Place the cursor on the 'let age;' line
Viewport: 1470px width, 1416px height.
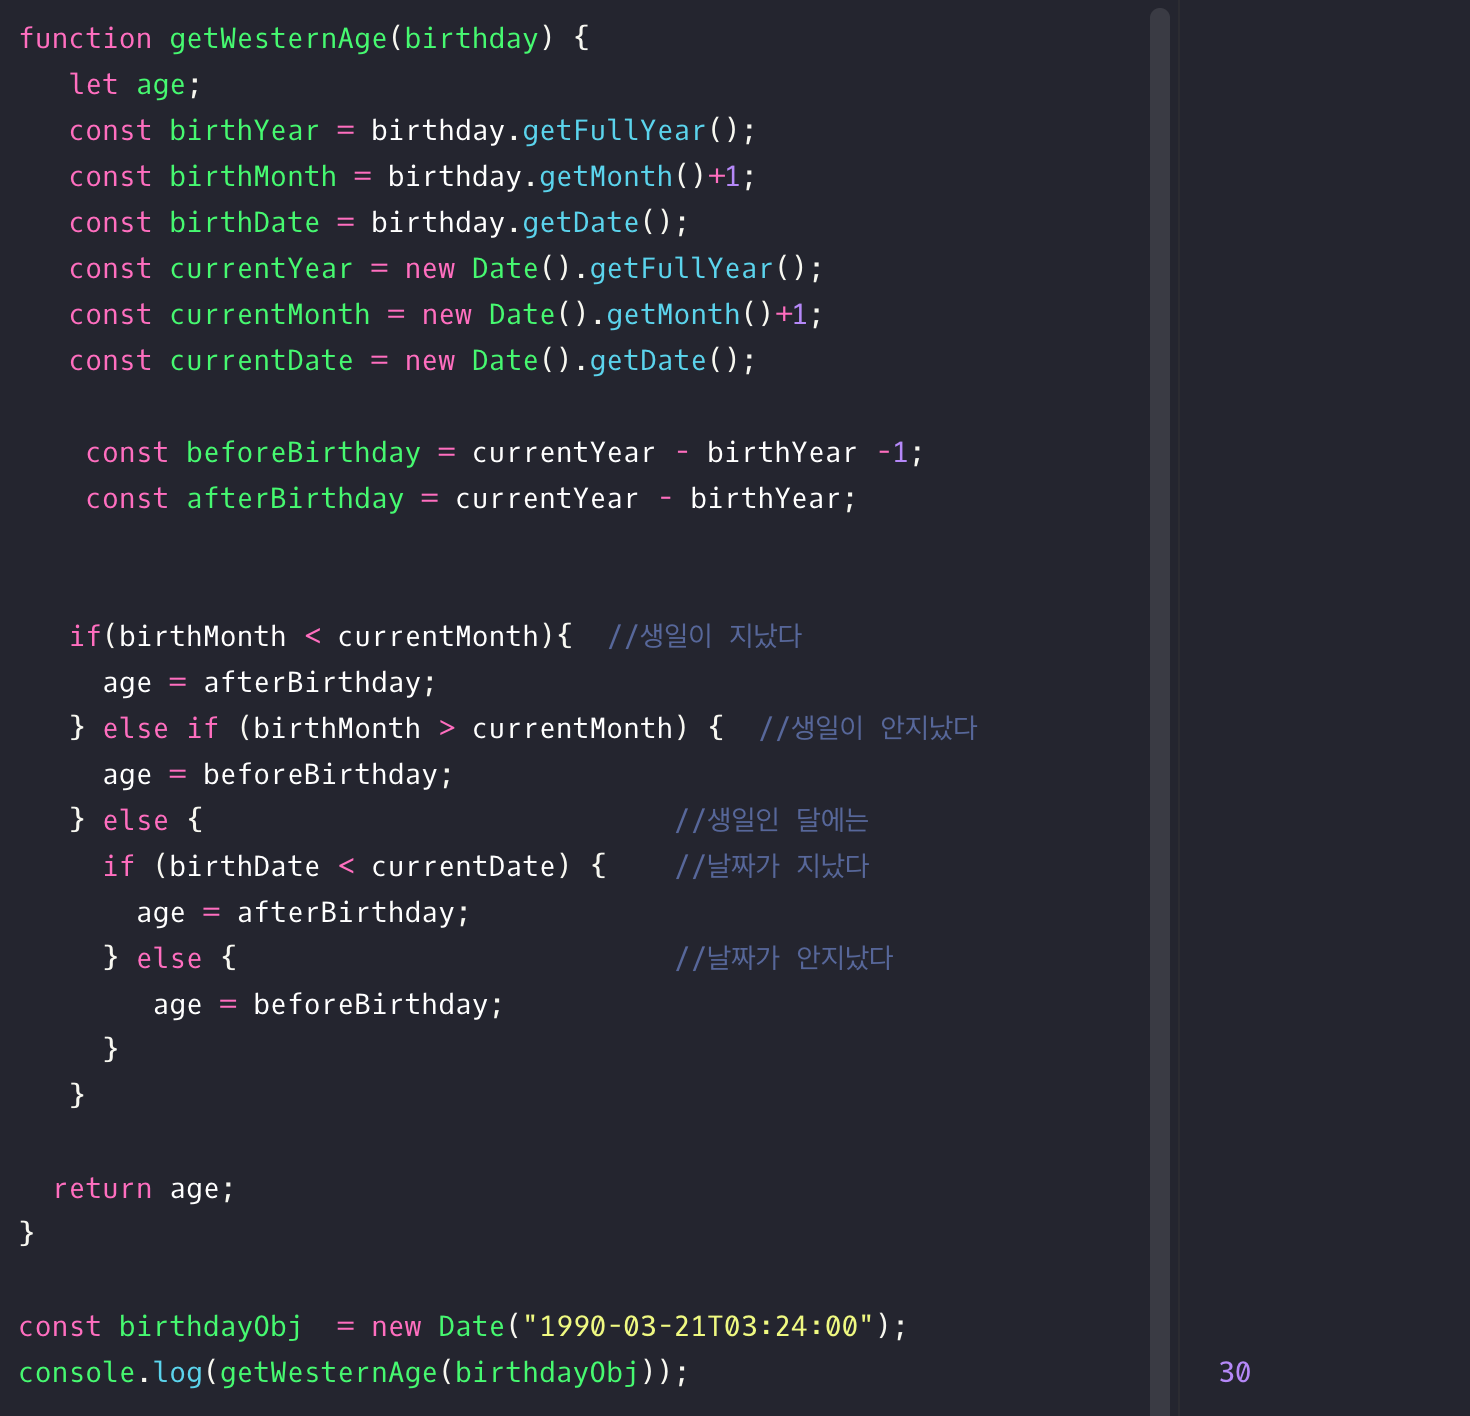135,84
